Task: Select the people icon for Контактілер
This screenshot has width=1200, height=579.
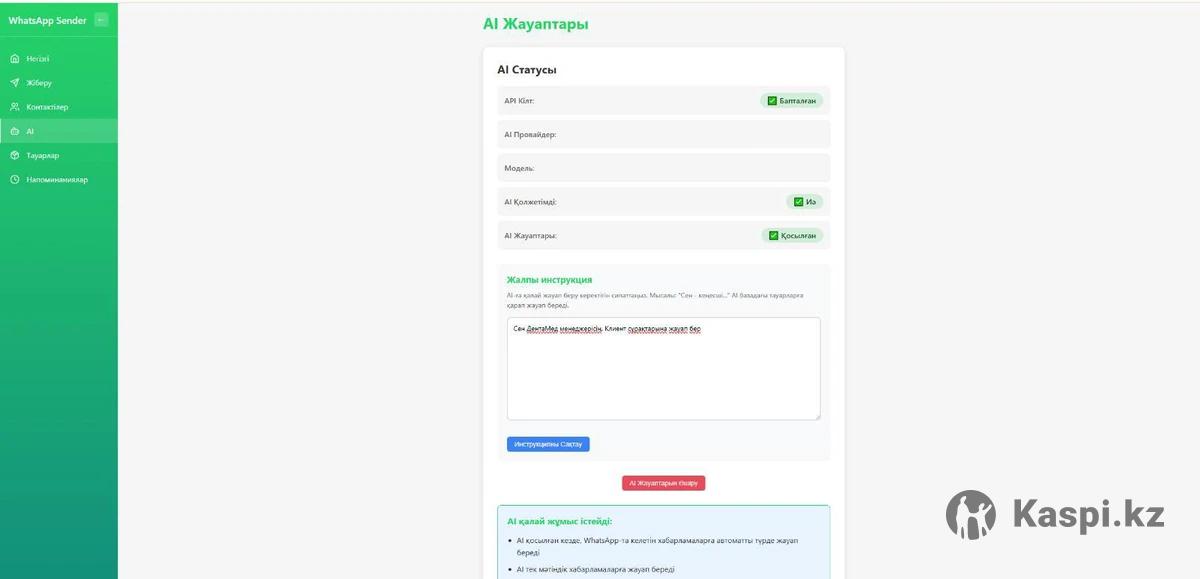Action: (x=15, y=107)
